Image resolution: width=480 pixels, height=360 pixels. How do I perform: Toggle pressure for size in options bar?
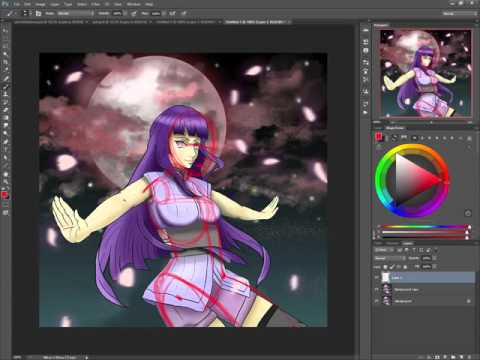coord(183,13)
